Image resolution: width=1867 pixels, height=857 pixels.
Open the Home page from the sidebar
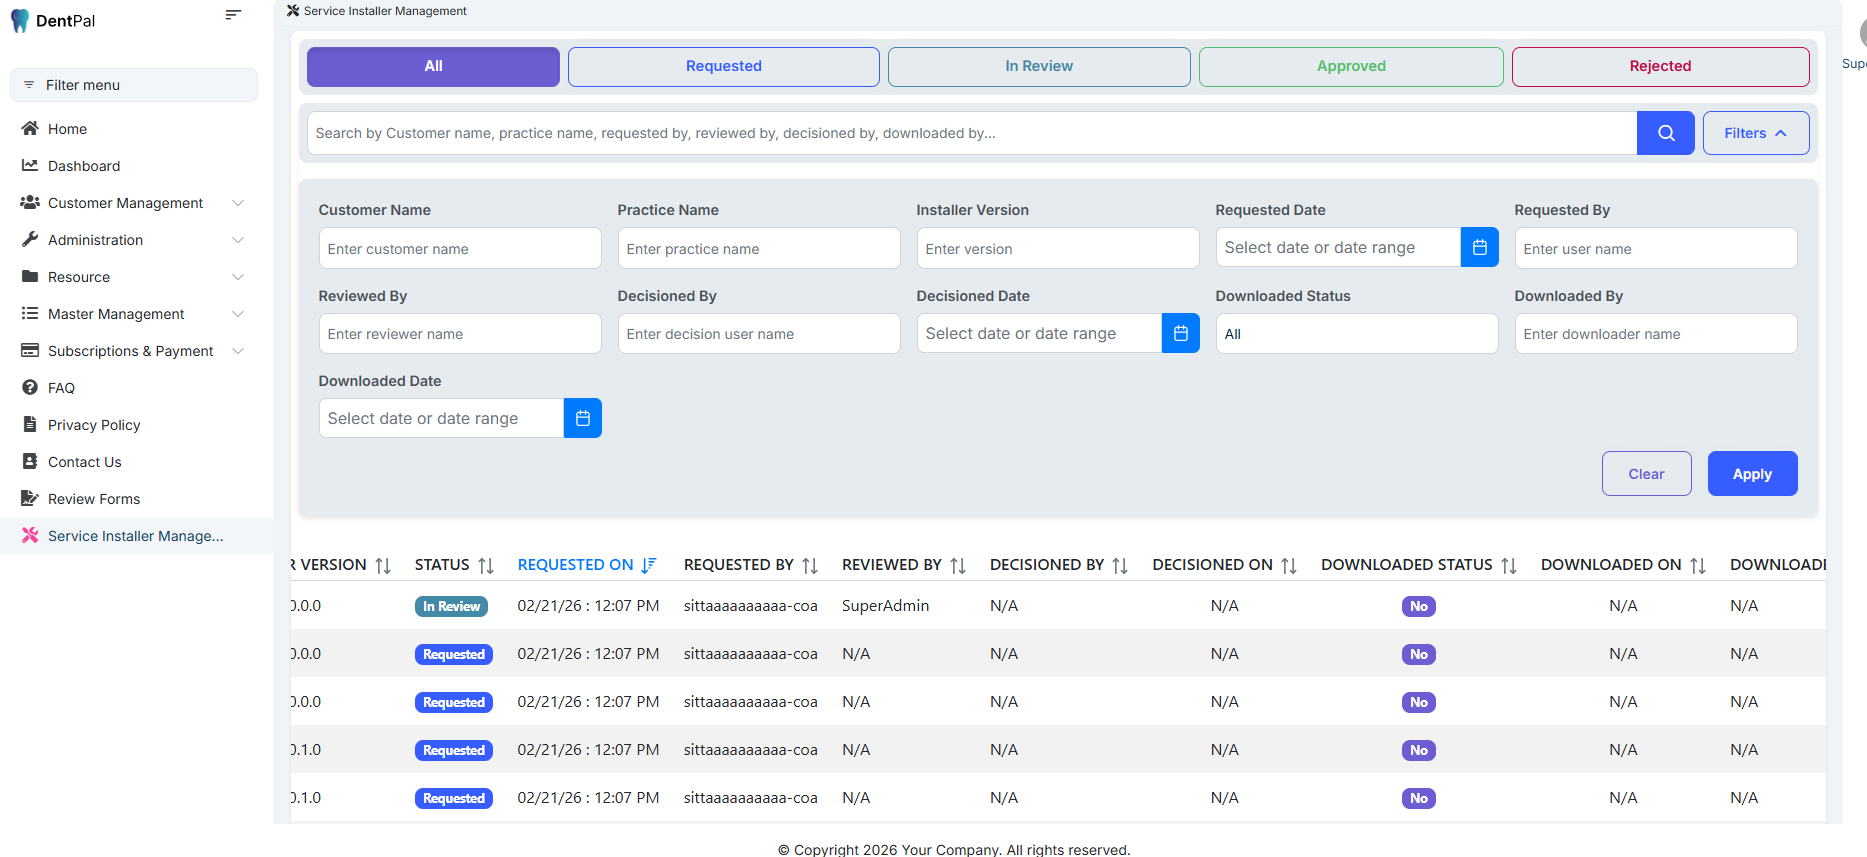coord(67,129)
